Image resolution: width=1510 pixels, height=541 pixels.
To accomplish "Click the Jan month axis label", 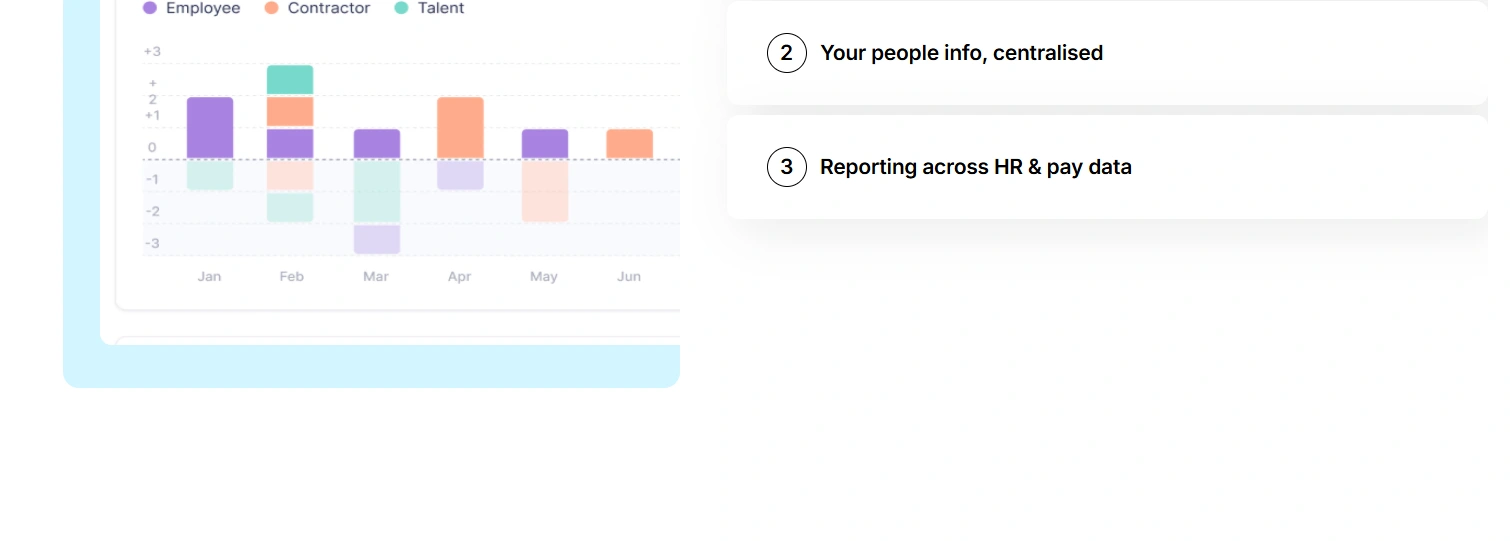I will (210, 276).
